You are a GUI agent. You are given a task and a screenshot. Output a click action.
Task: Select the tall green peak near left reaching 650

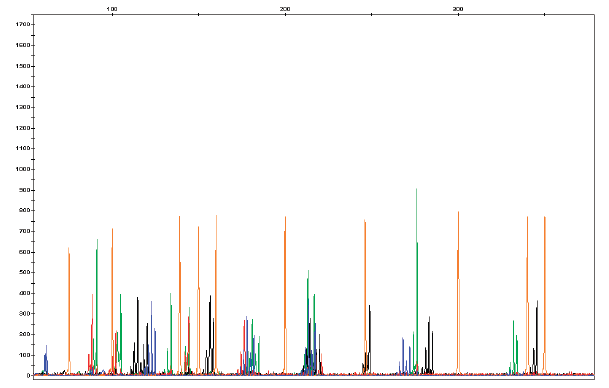(97, 307)
